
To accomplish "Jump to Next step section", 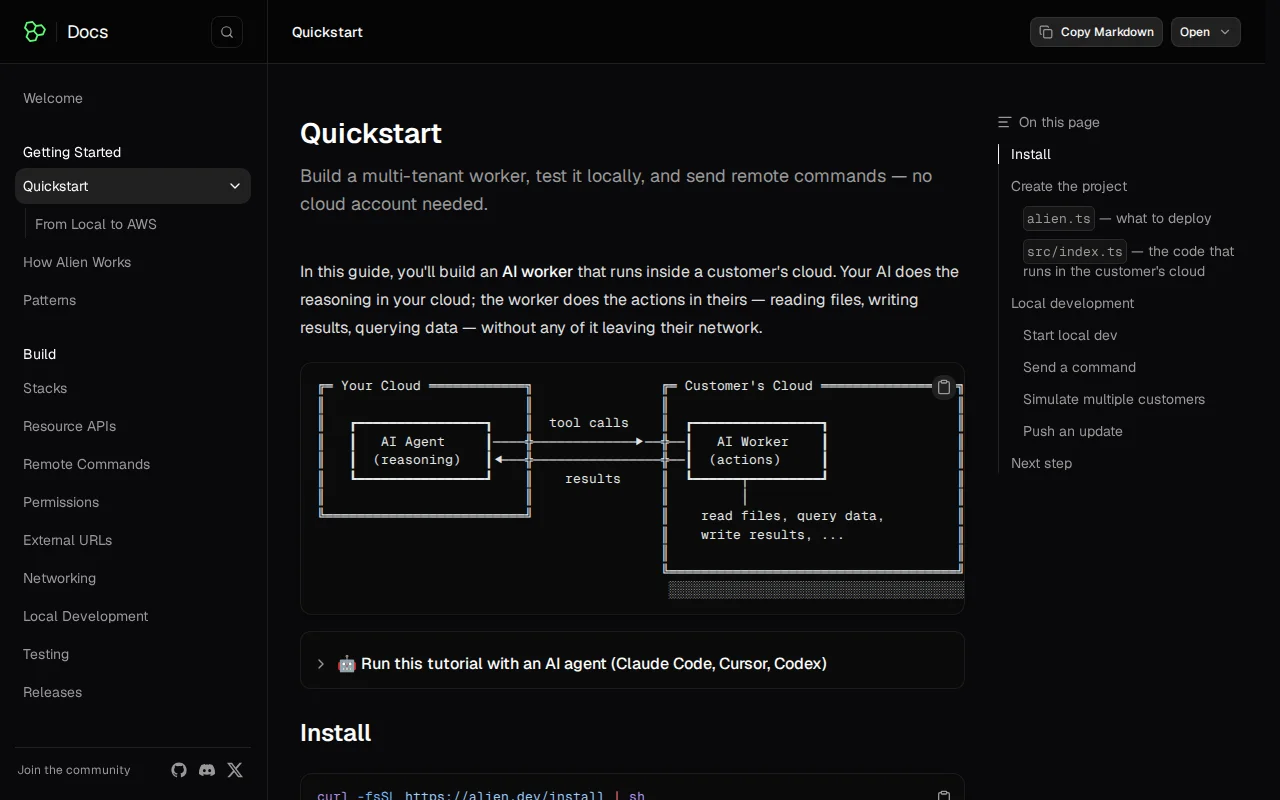I will [1041, 463].
